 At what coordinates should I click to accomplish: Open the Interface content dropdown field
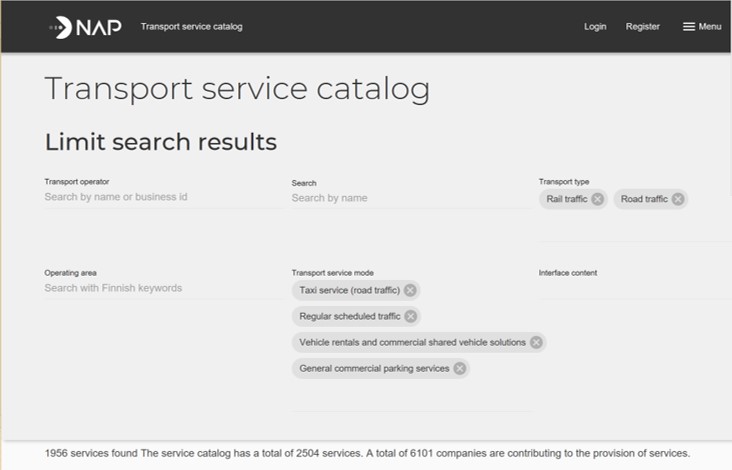pos(634,289)
